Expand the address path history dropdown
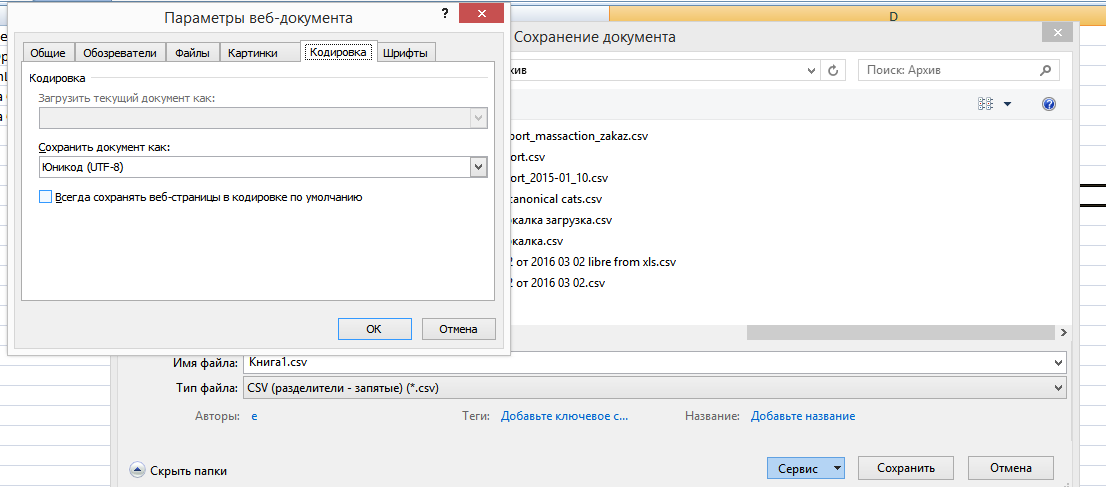Image resolution: width=1106 pixels, height=487 pixels. tap(811, 71)
